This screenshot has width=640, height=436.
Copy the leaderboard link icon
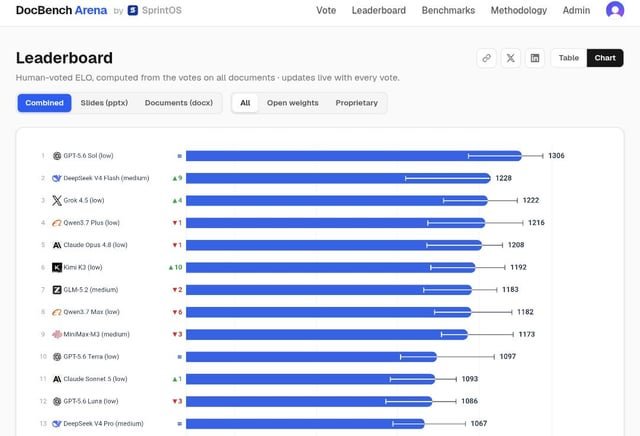[486, 58]
